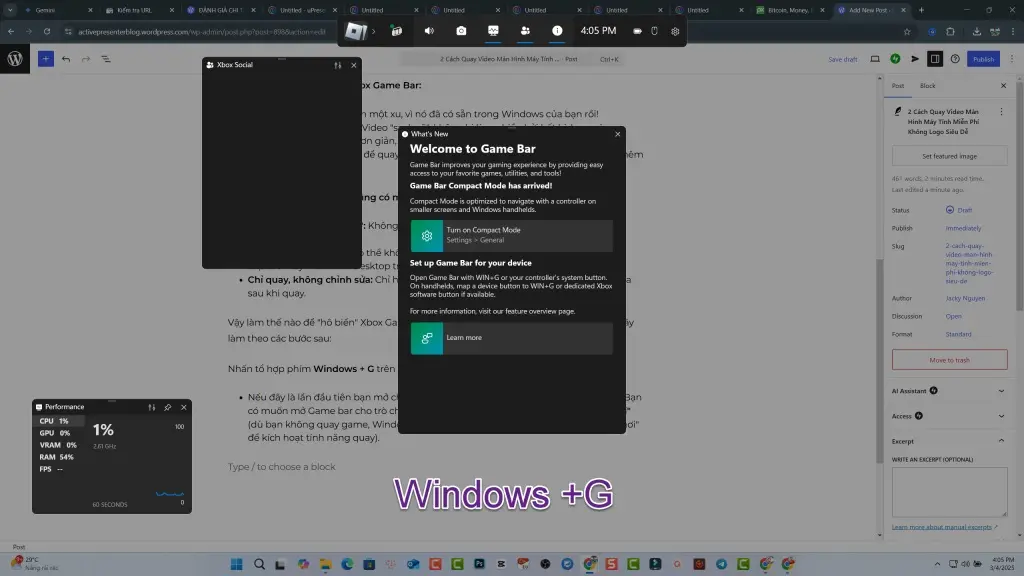Click the mouse click-through icon in Game Bar
Screen dimensions: 1024x576
tap(654, 31)
